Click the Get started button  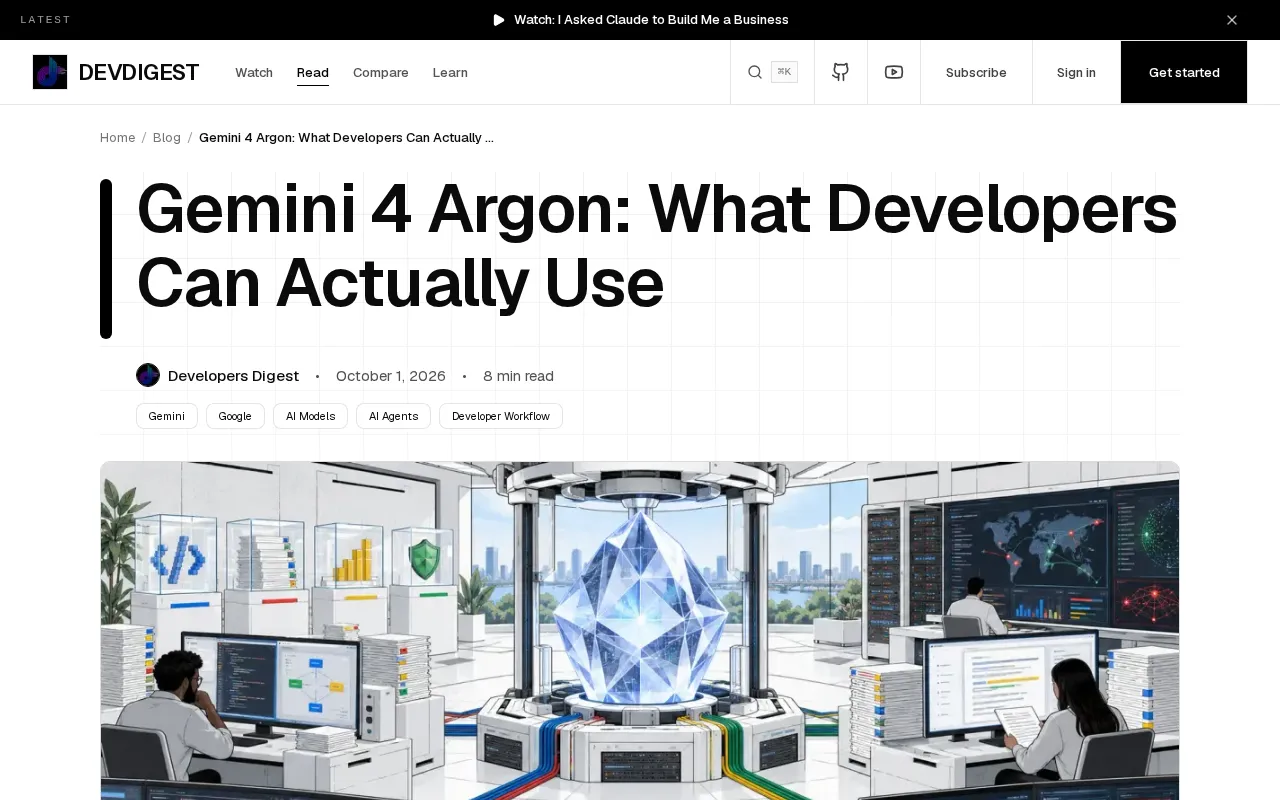tap(1184, 72)
